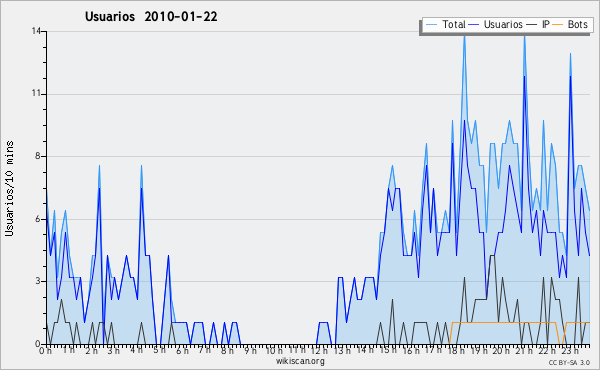Viewport: 600px width, 370px height.
Task: Click the chart title 'Usuarios 2010-01-22'
Action: (x=151, y=17)
